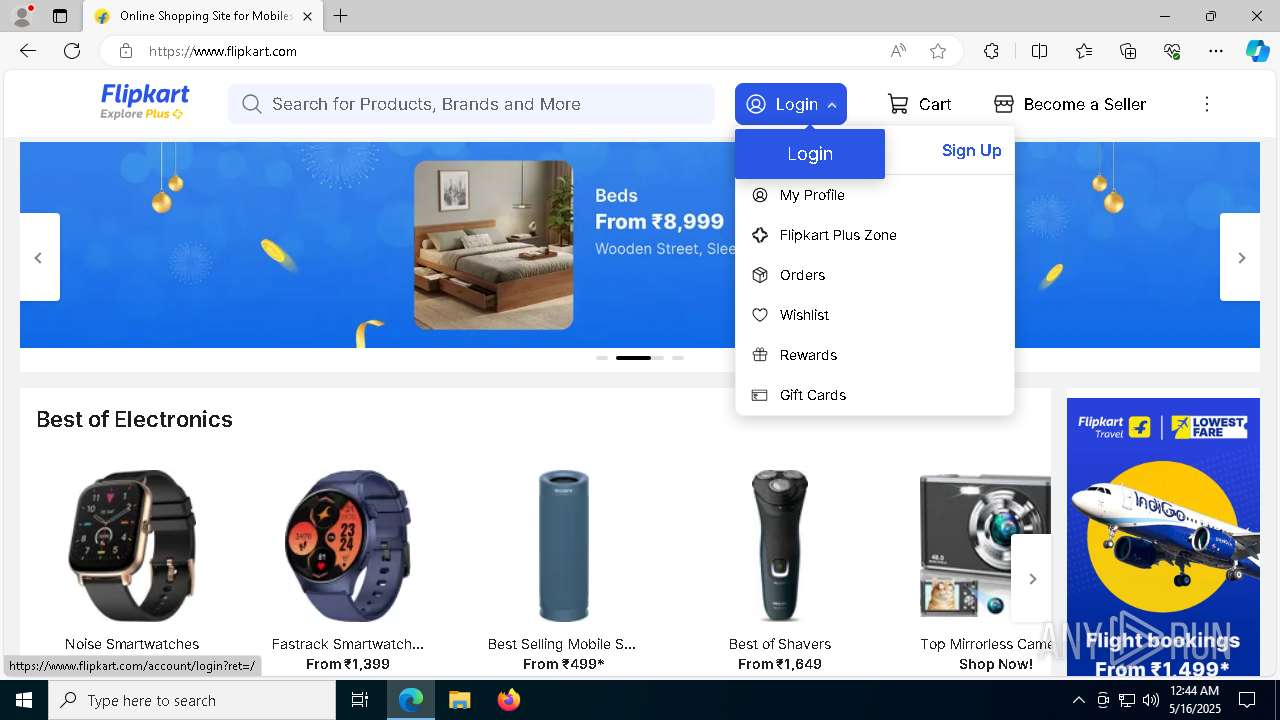Click the search magnifier icon

click(x=251, y=104)
